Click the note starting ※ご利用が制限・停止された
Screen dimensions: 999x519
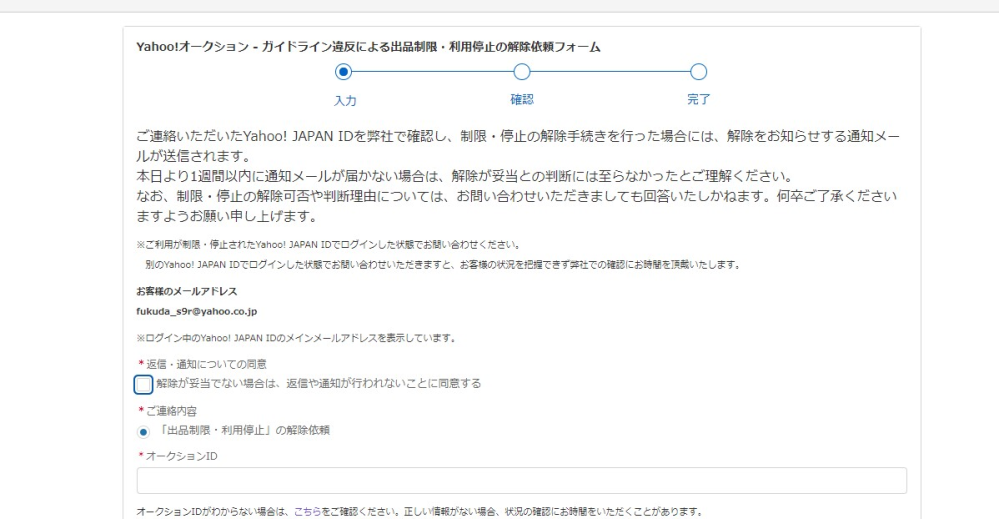tap(329, 245)
